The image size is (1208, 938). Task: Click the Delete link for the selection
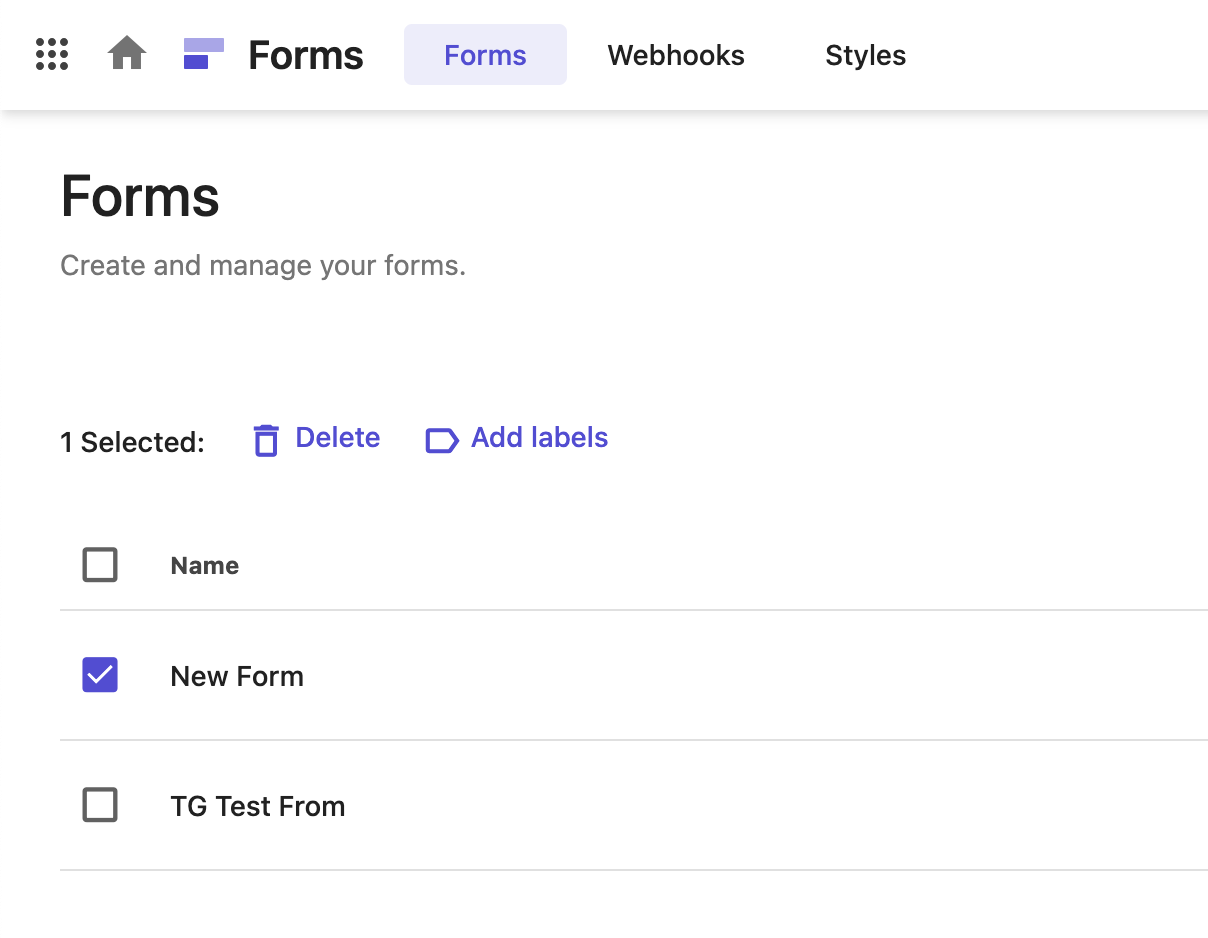(338, 438)
